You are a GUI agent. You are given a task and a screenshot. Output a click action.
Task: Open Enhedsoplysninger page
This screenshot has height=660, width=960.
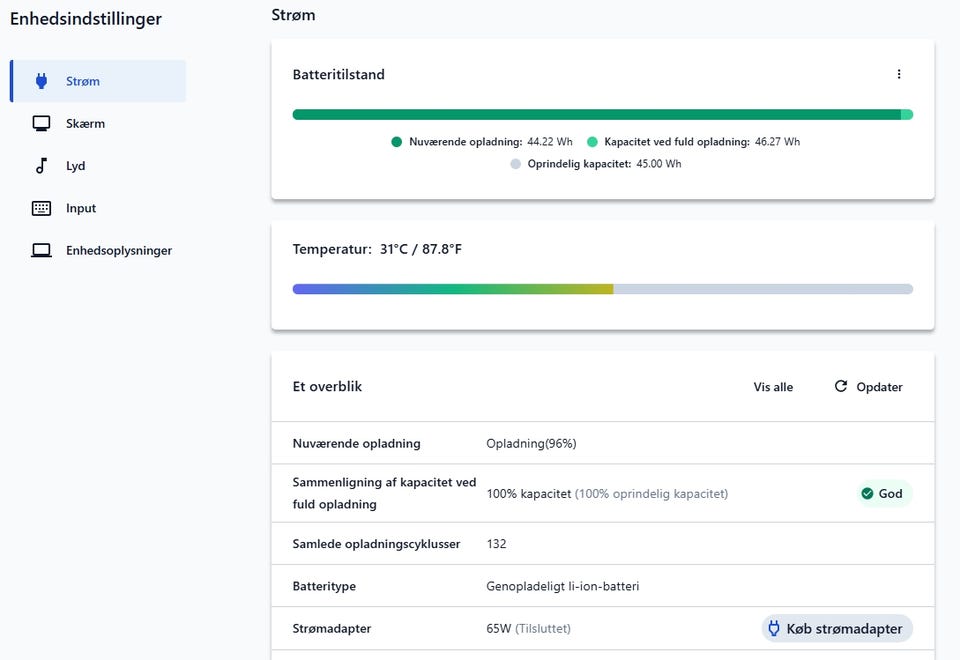(x=119, y=251)
